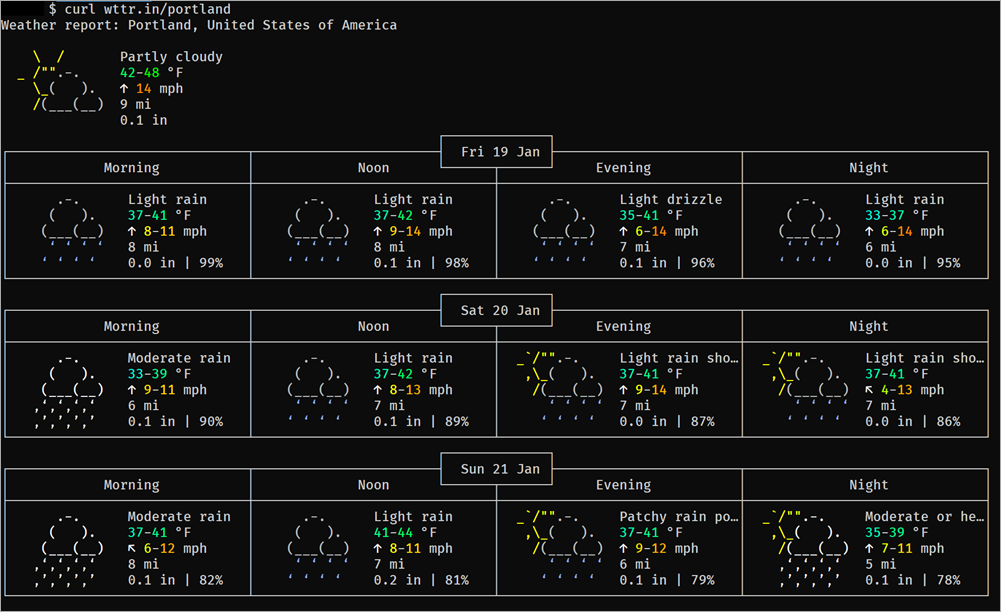Click the current wind speed 14 mph
Screen dimensions: 1001x612
151,89
